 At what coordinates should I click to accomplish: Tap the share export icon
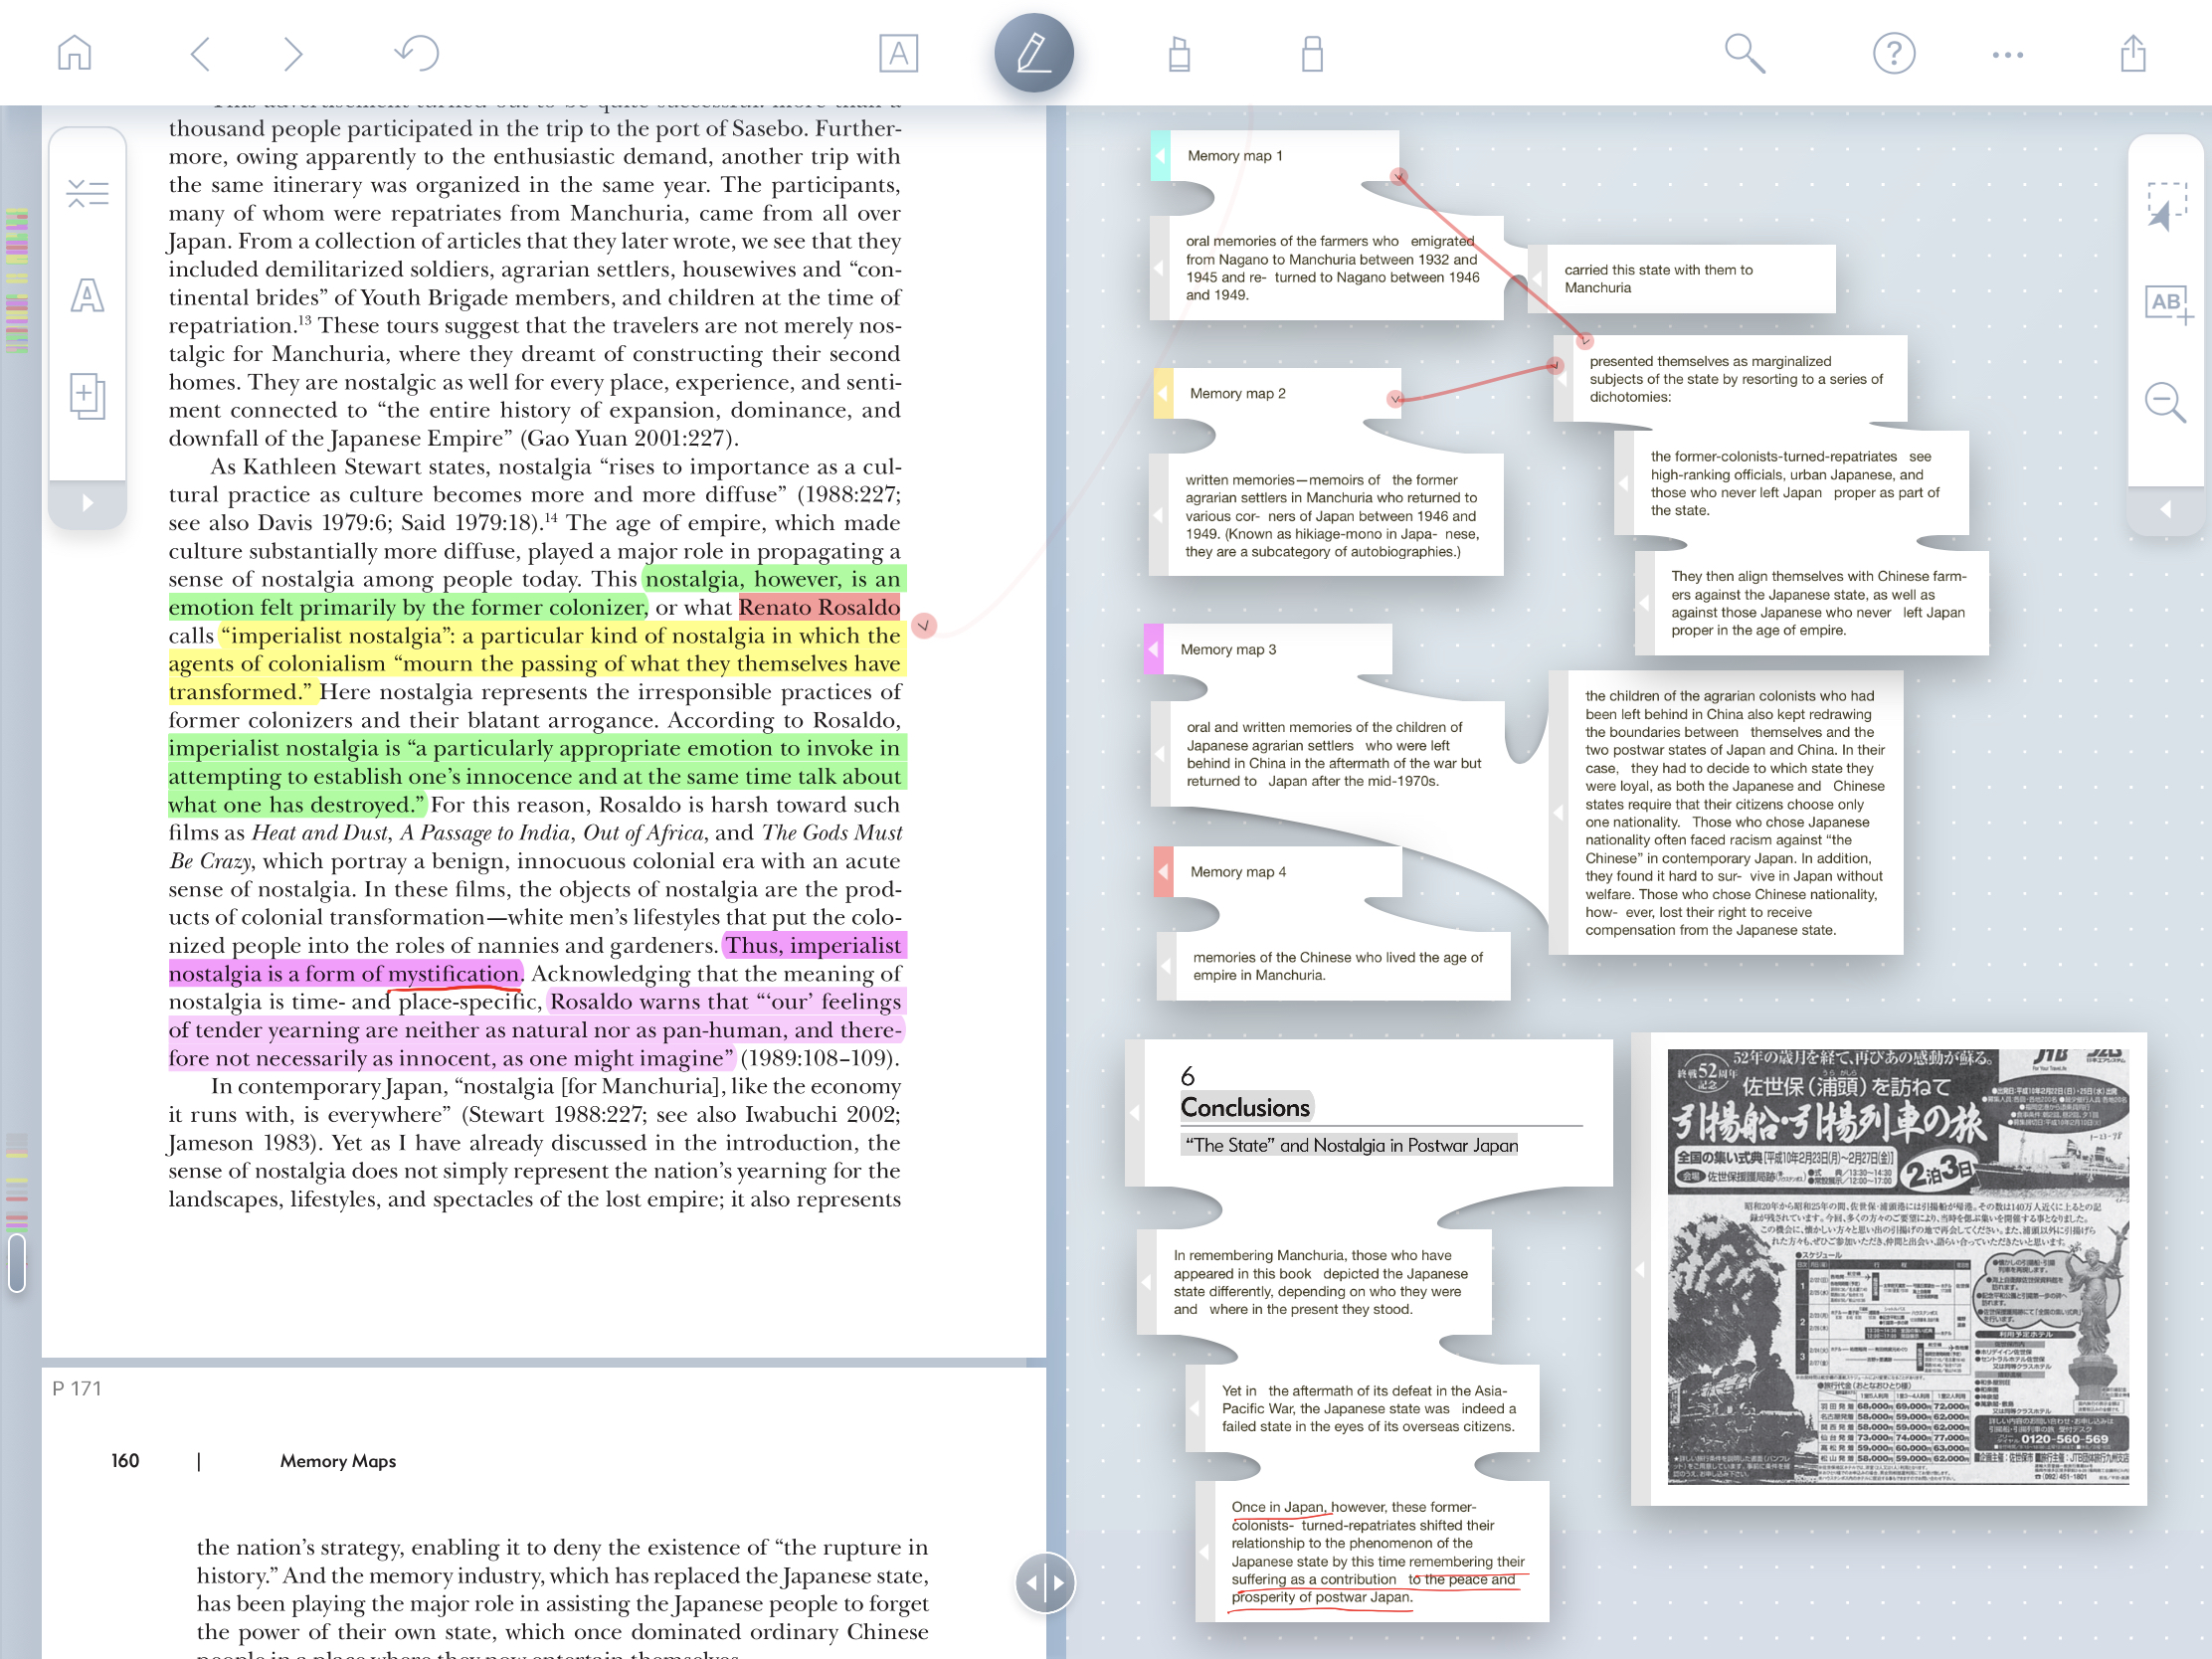(2132, 53)
